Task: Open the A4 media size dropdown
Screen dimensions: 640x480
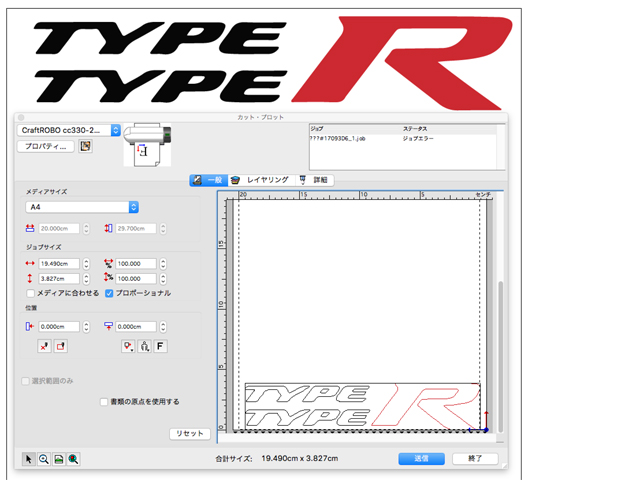Action: [82, 207]
